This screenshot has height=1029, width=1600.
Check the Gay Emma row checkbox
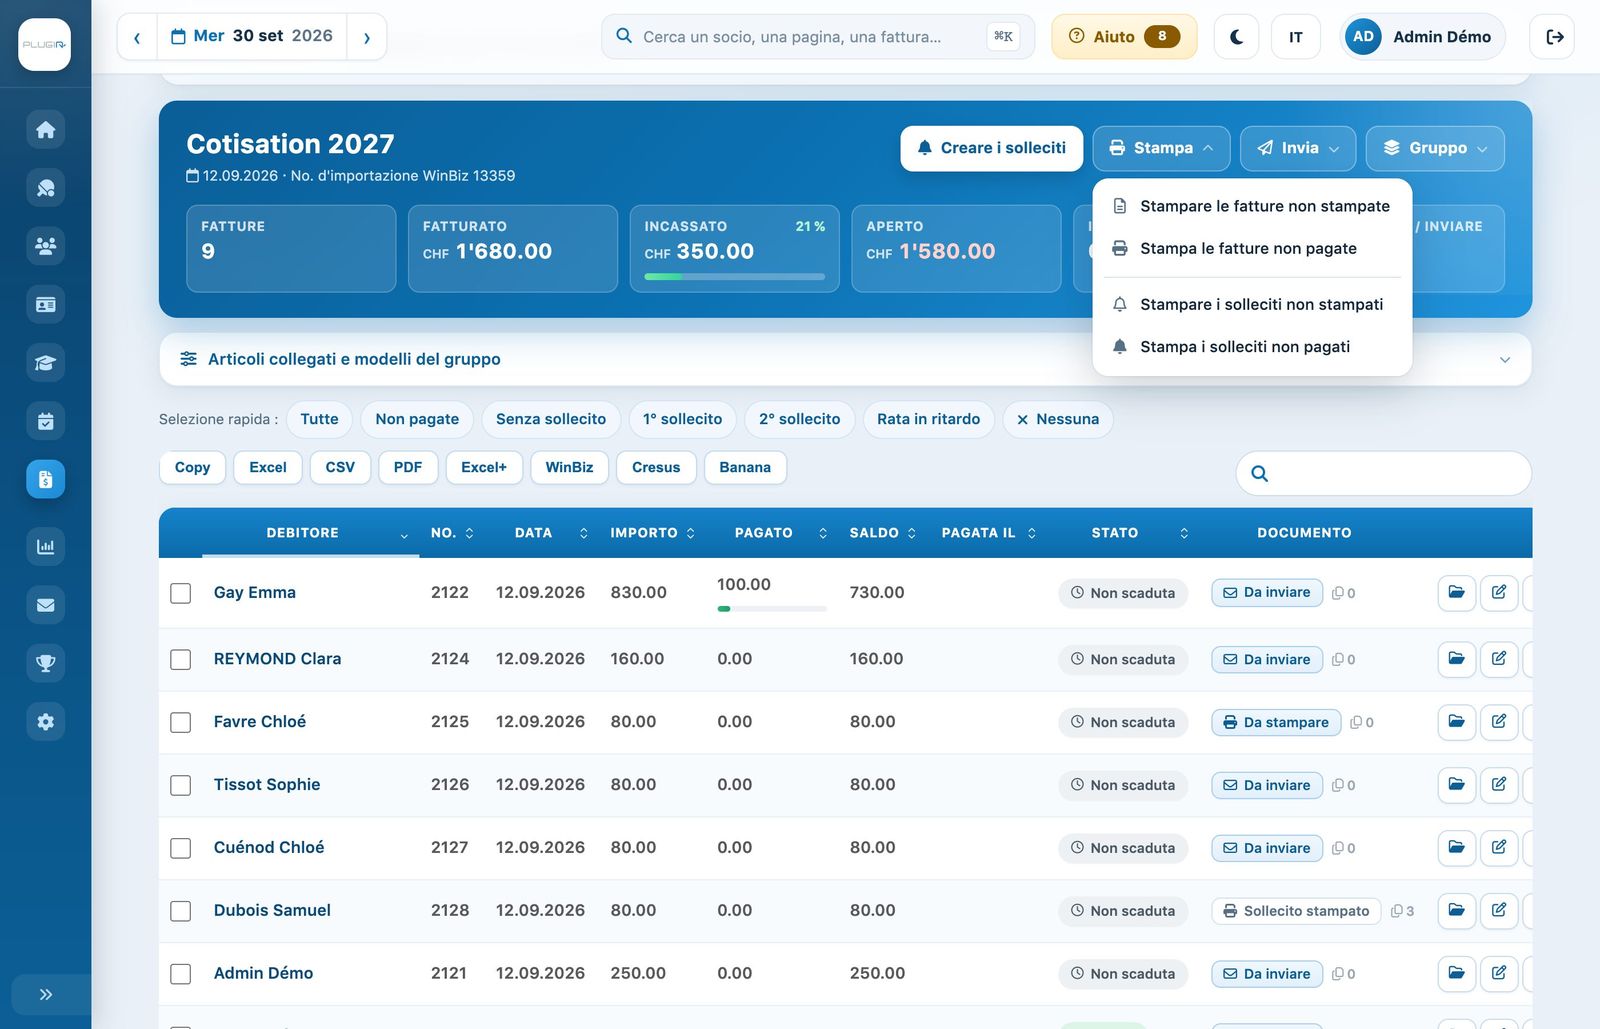(x=181, y=594)
